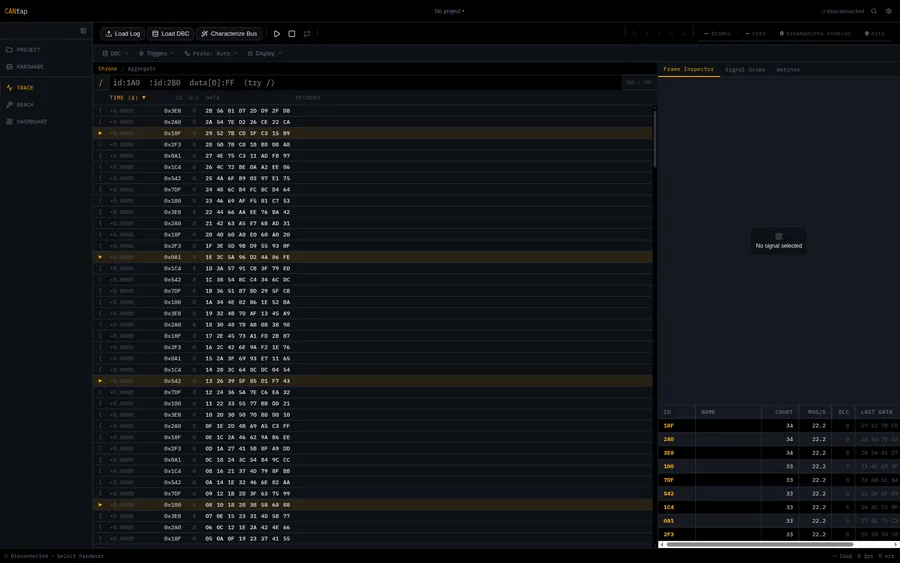The image size is (900, 563).
Task: Click the aggregate table horizontal scrollbar
Action: tap(759, 544)
